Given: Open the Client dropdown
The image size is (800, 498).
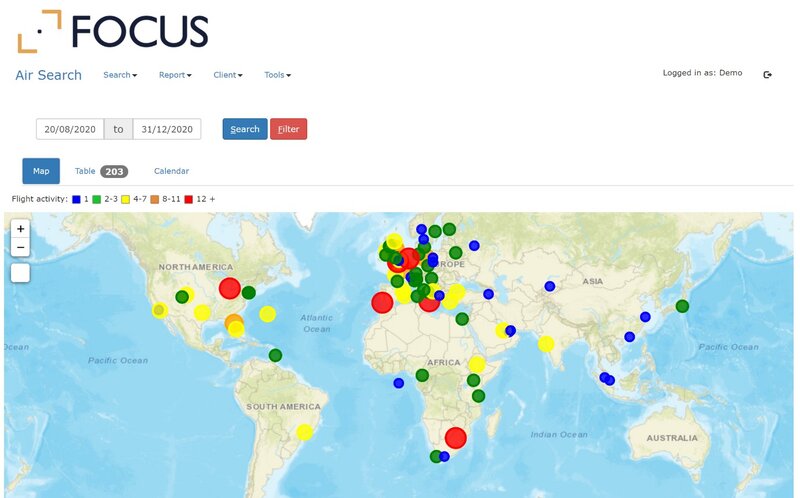Looking at the screenshot, I should click(228, 75).
